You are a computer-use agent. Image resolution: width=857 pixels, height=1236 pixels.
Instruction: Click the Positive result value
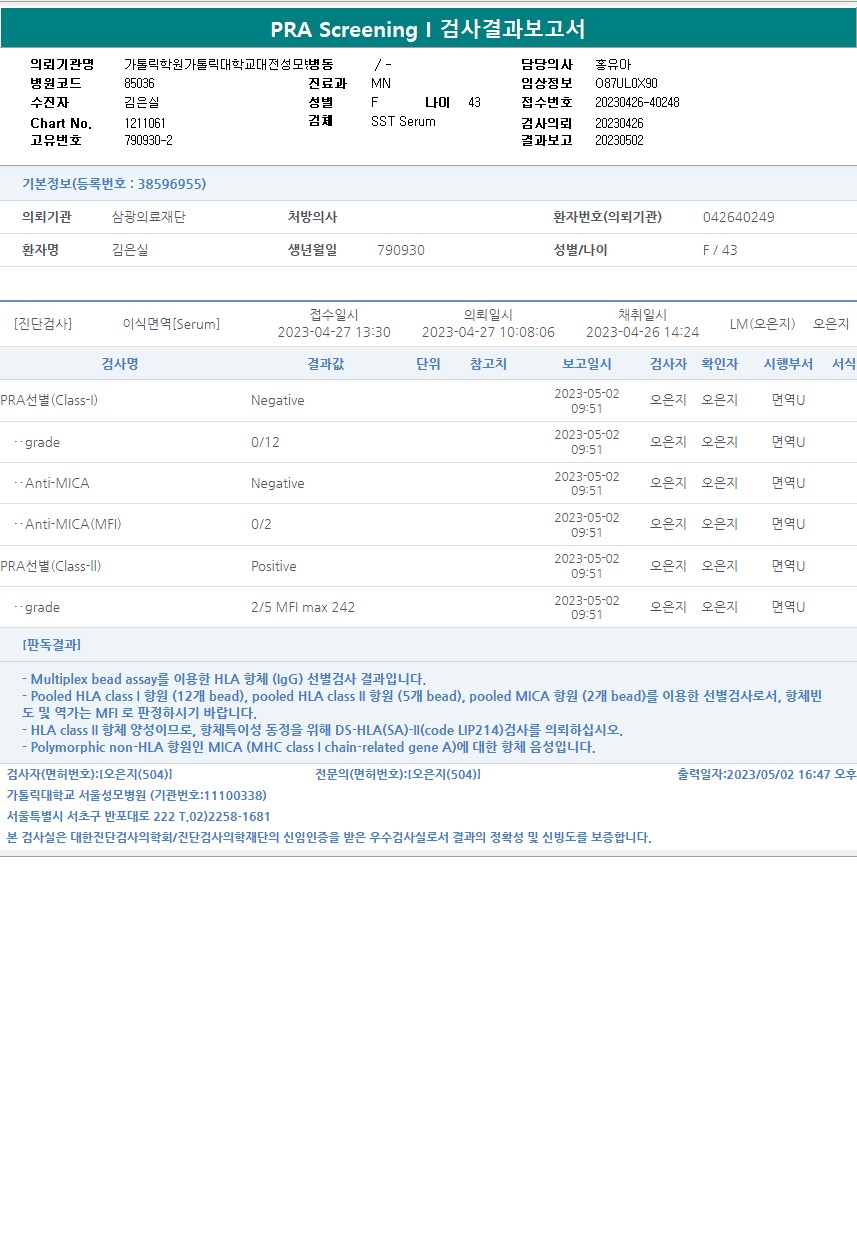(274, 566)
